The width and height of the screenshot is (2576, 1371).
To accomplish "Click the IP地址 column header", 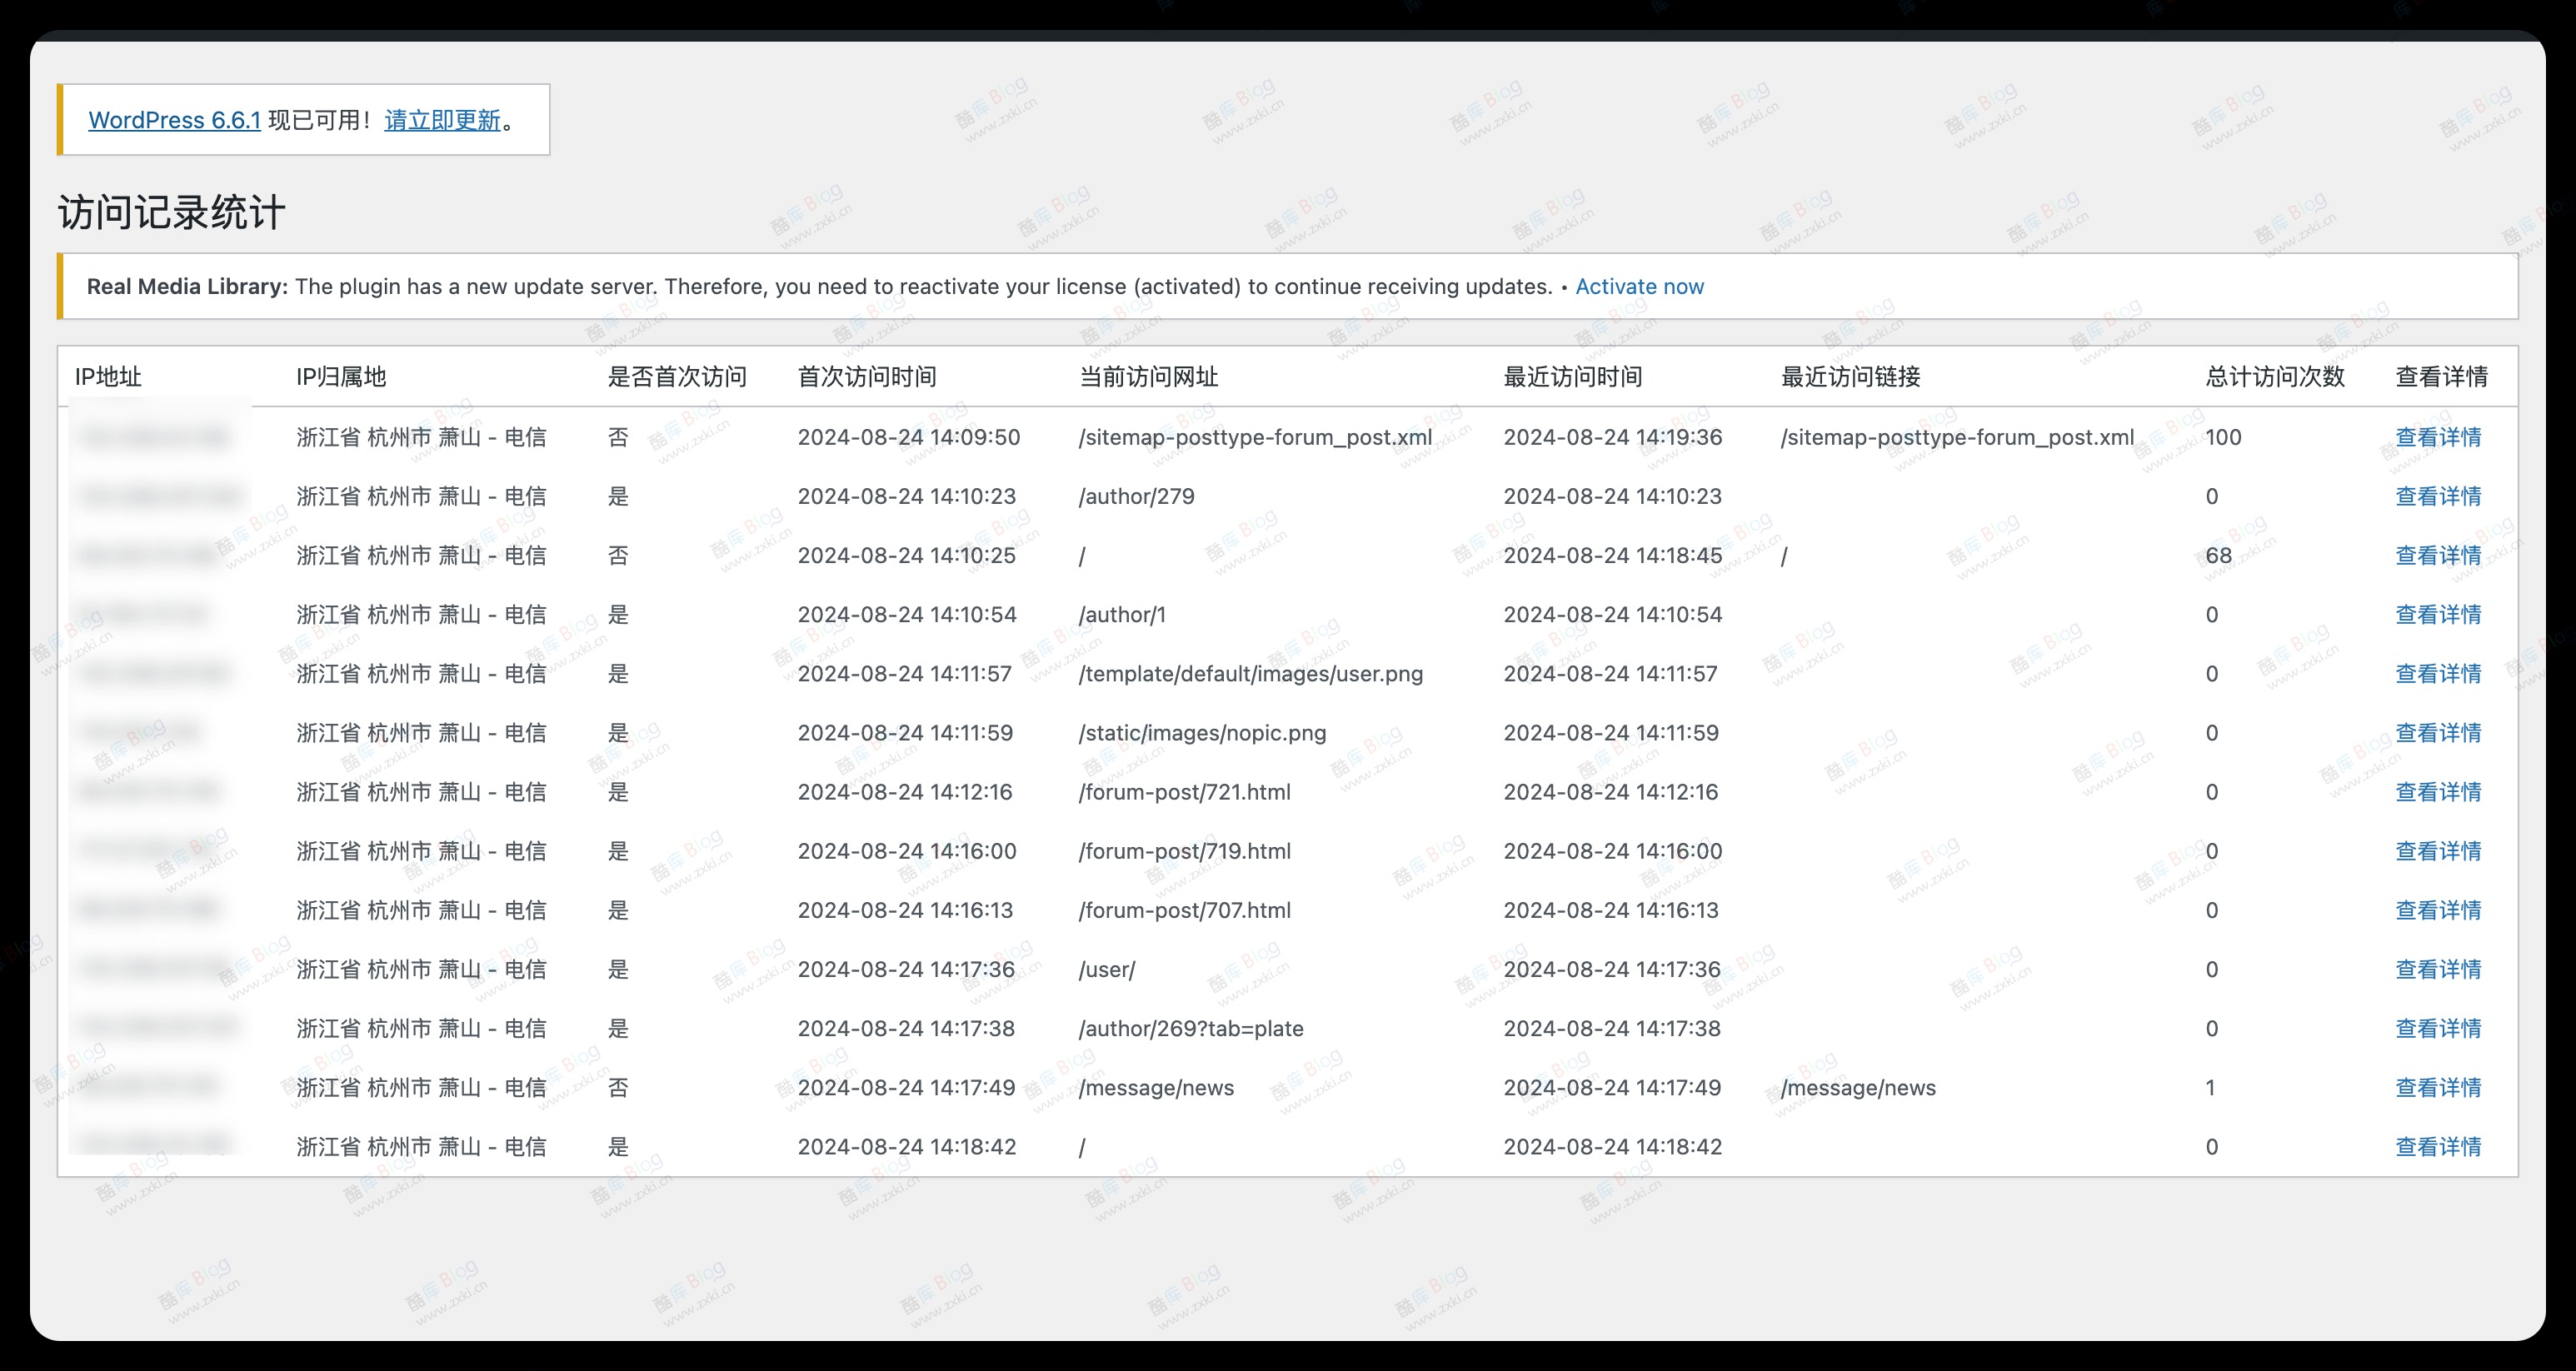I will 108,377.
